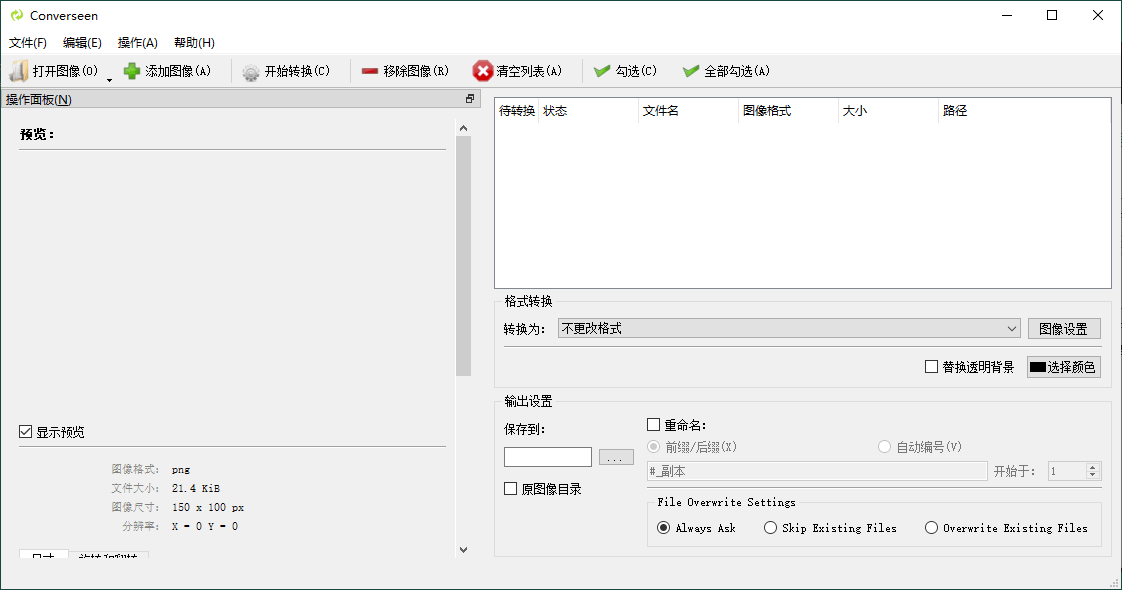This screenshot has height=590, width=1122.
Task: Clear the list with 清空列表 button
Action: tap(517, 71)
